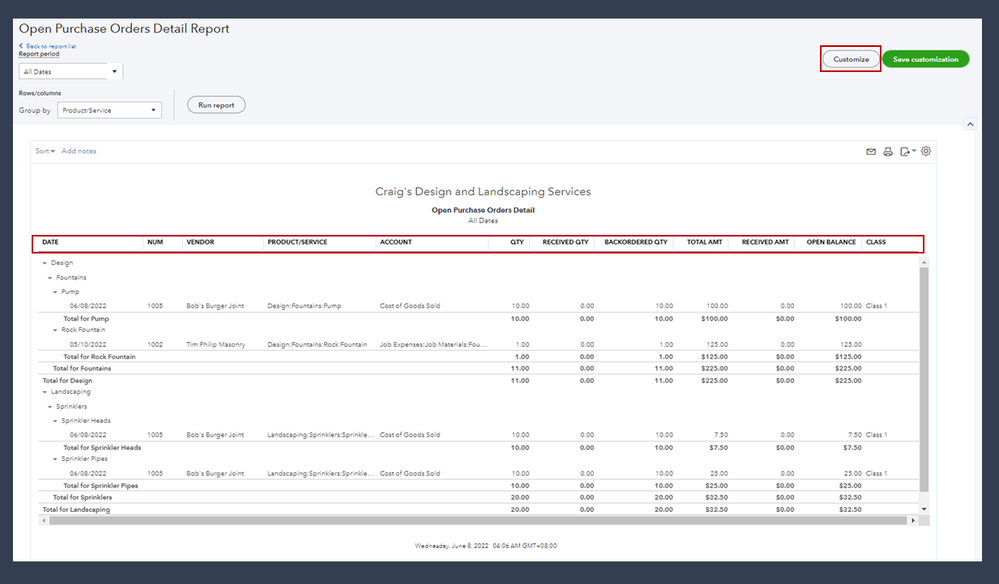The width and height of the screenshot is (999, 584).
Task: Click the CLASS column header
Action: [876, 242]
